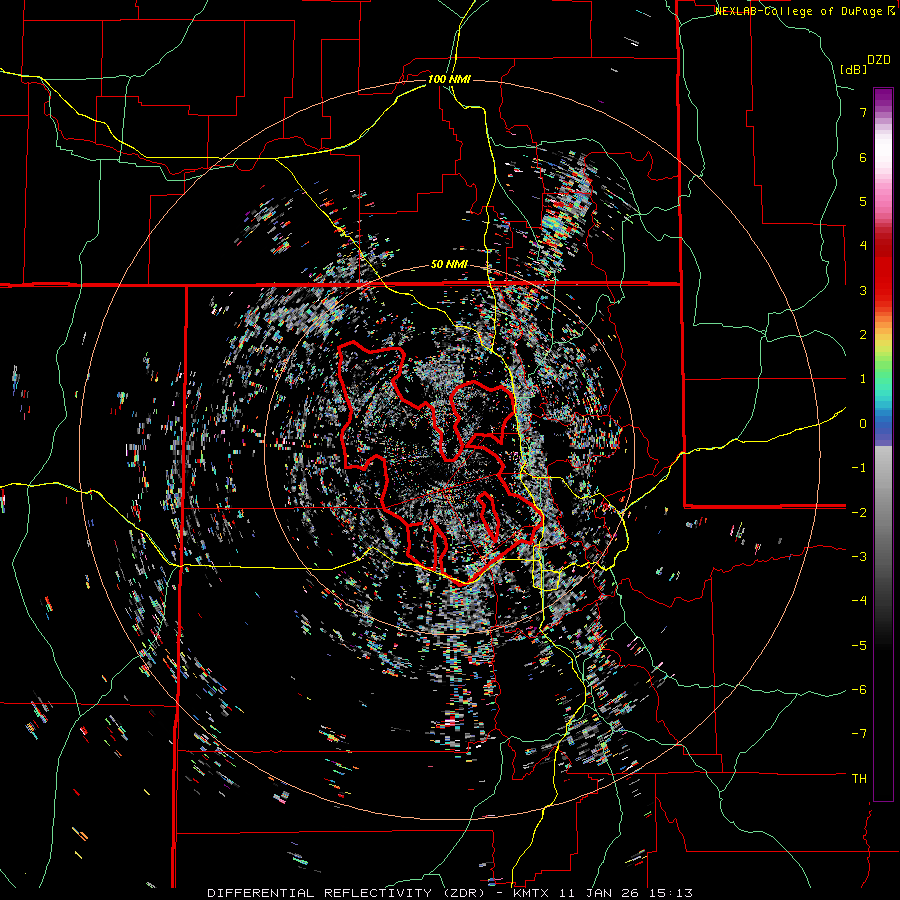Screen dimensions: 900x900
Task: Click the 2 value on the color scale
Action: 863,335
